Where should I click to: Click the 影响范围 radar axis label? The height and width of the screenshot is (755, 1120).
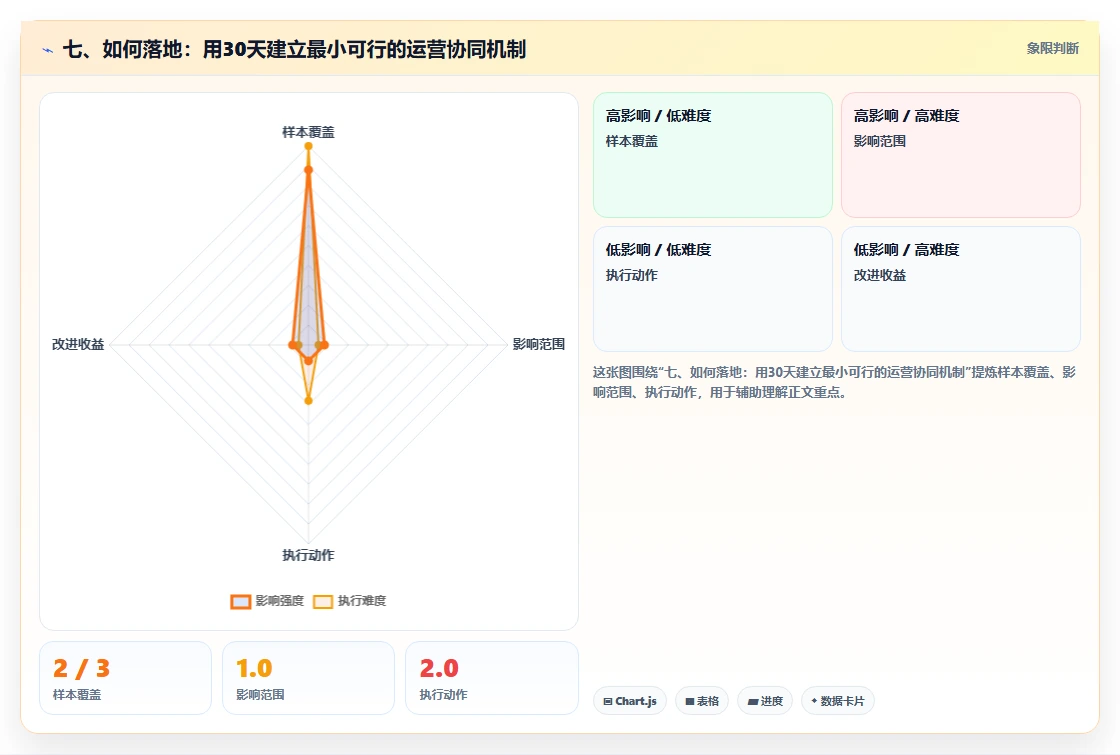[539, 344]
